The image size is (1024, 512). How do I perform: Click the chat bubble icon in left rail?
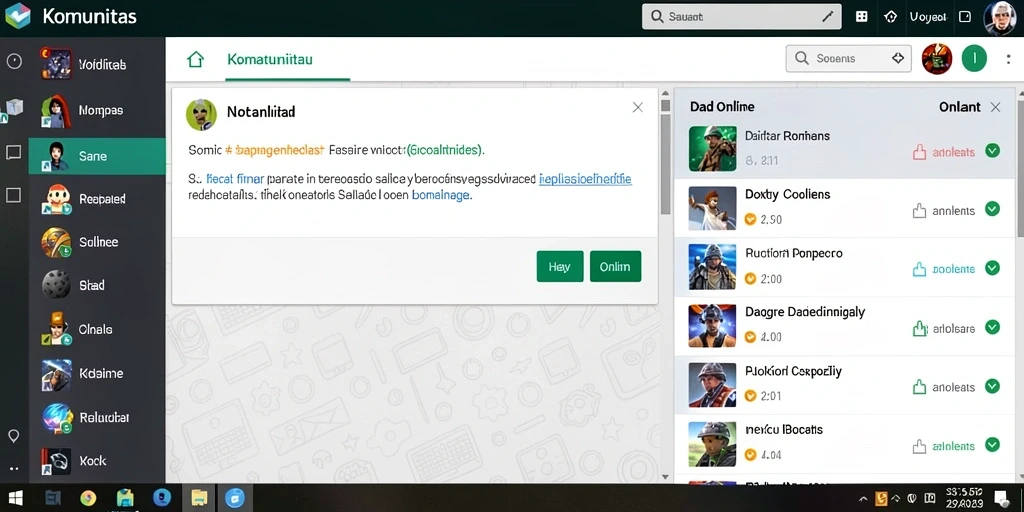point(14,153)
